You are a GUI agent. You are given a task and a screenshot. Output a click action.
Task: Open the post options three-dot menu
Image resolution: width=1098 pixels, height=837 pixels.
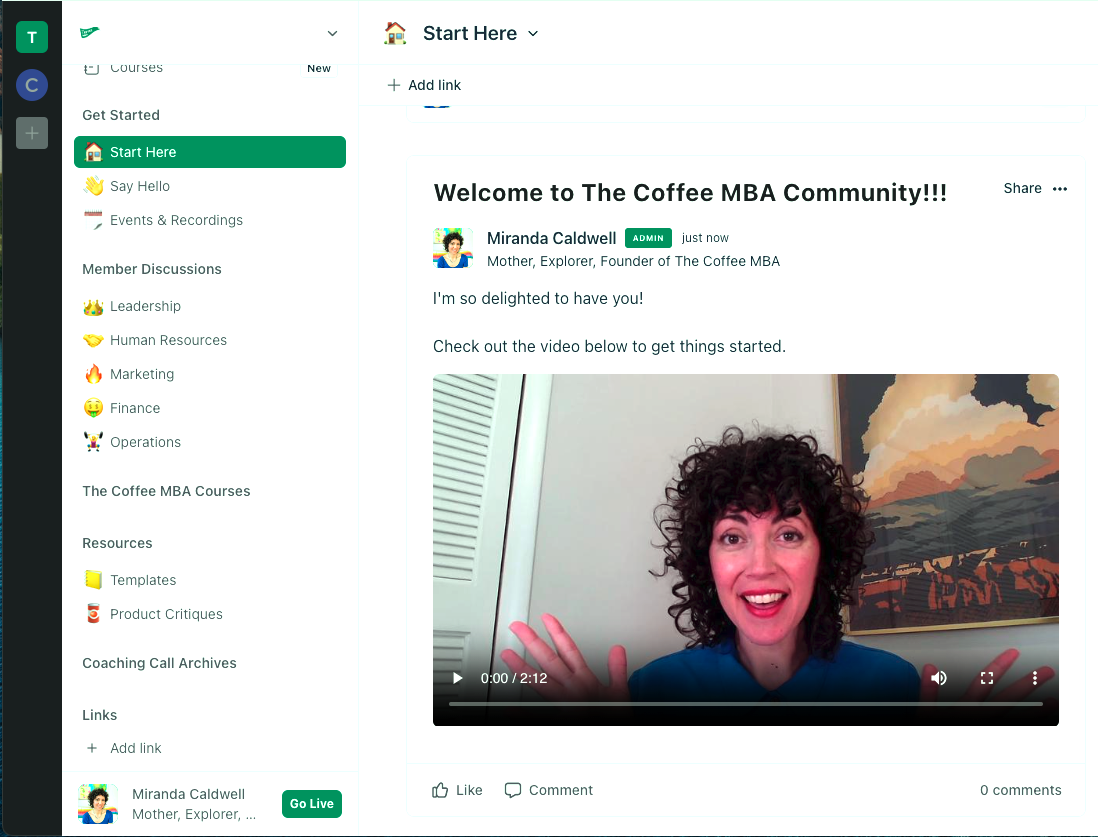click(x=1060, y=188)
